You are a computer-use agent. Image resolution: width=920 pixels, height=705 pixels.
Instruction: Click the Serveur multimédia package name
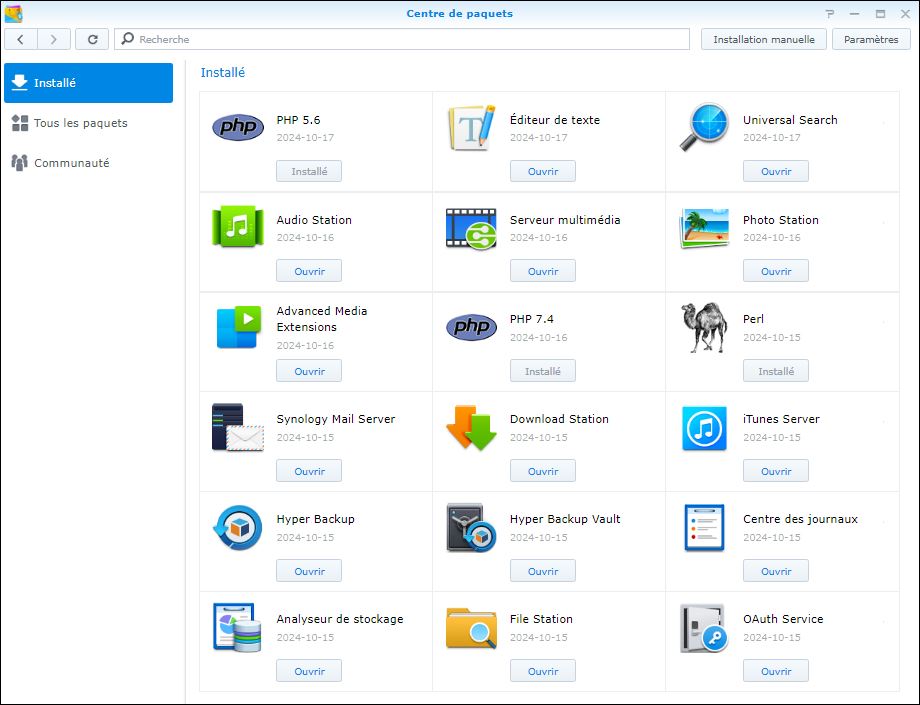565,220
